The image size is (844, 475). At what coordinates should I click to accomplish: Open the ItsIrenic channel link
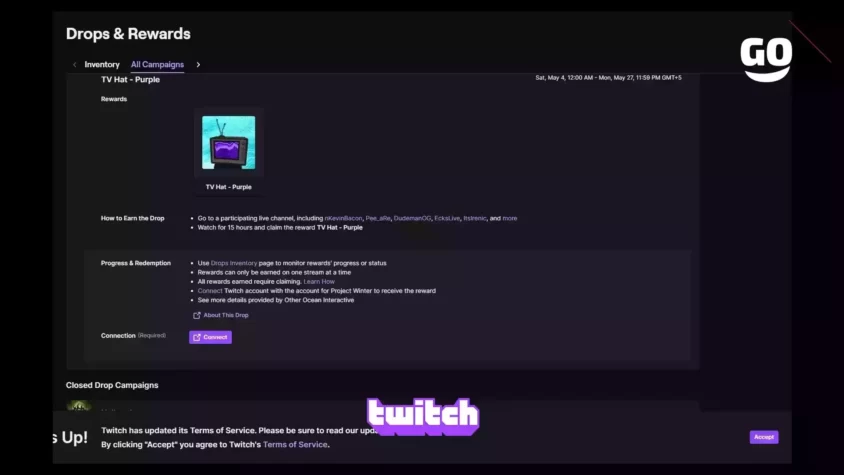pos(475,218)
